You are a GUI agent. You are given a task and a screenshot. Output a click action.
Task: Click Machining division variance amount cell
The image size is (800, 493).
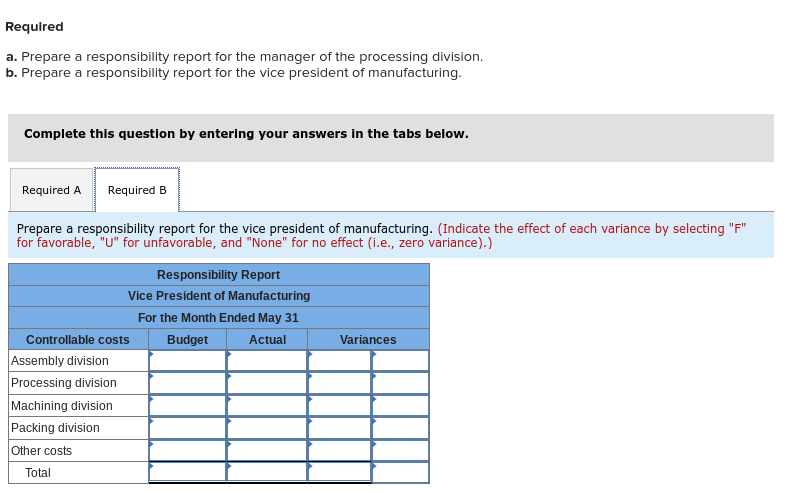pyautogui.click(x=339, y=405)
